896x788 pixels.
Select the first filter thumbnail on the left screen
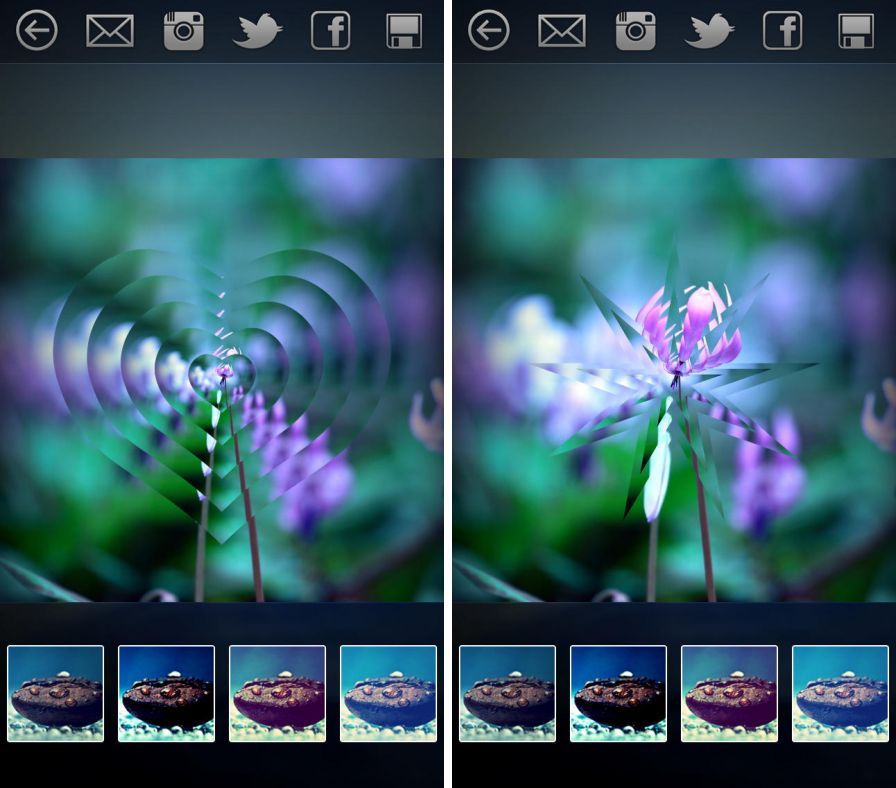click(x=56, y=693)
